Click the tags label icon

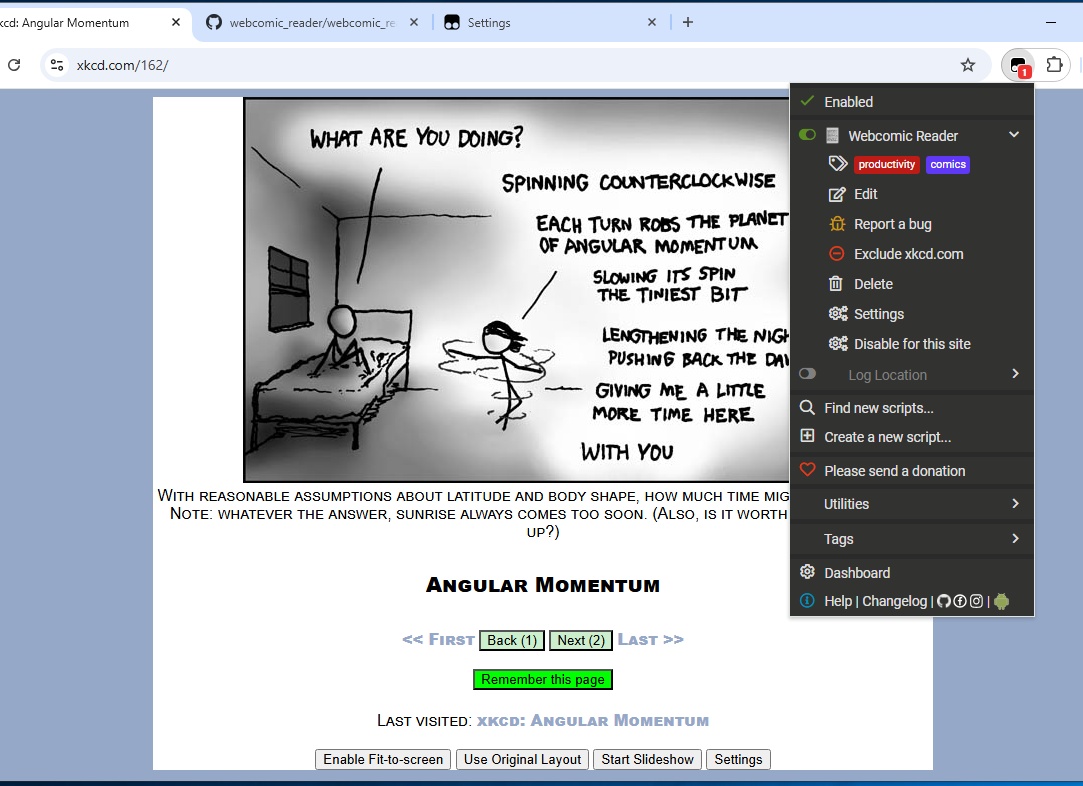(x=837, y=164)
